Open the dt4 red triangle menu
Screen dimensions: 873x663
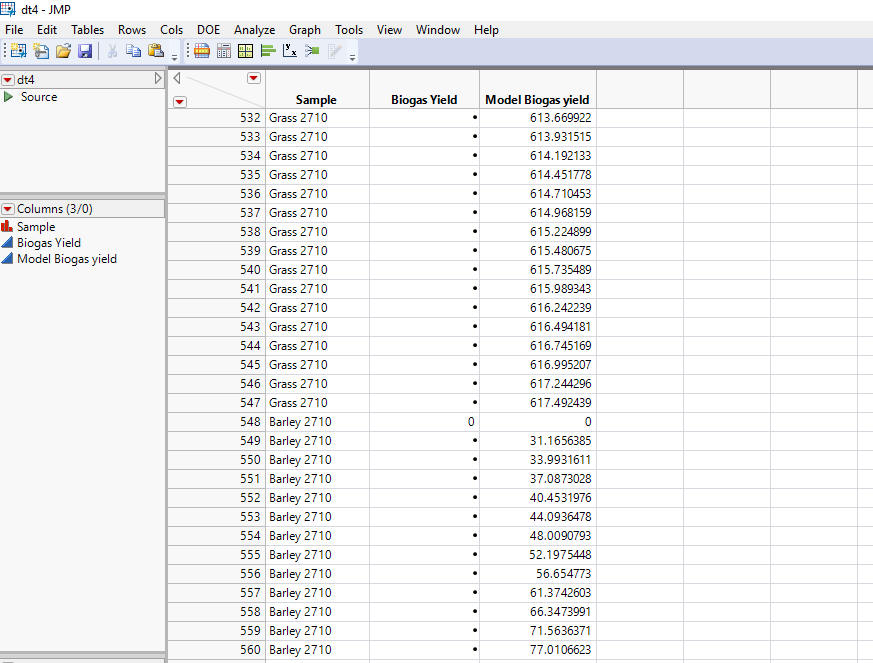pos(8,80)
